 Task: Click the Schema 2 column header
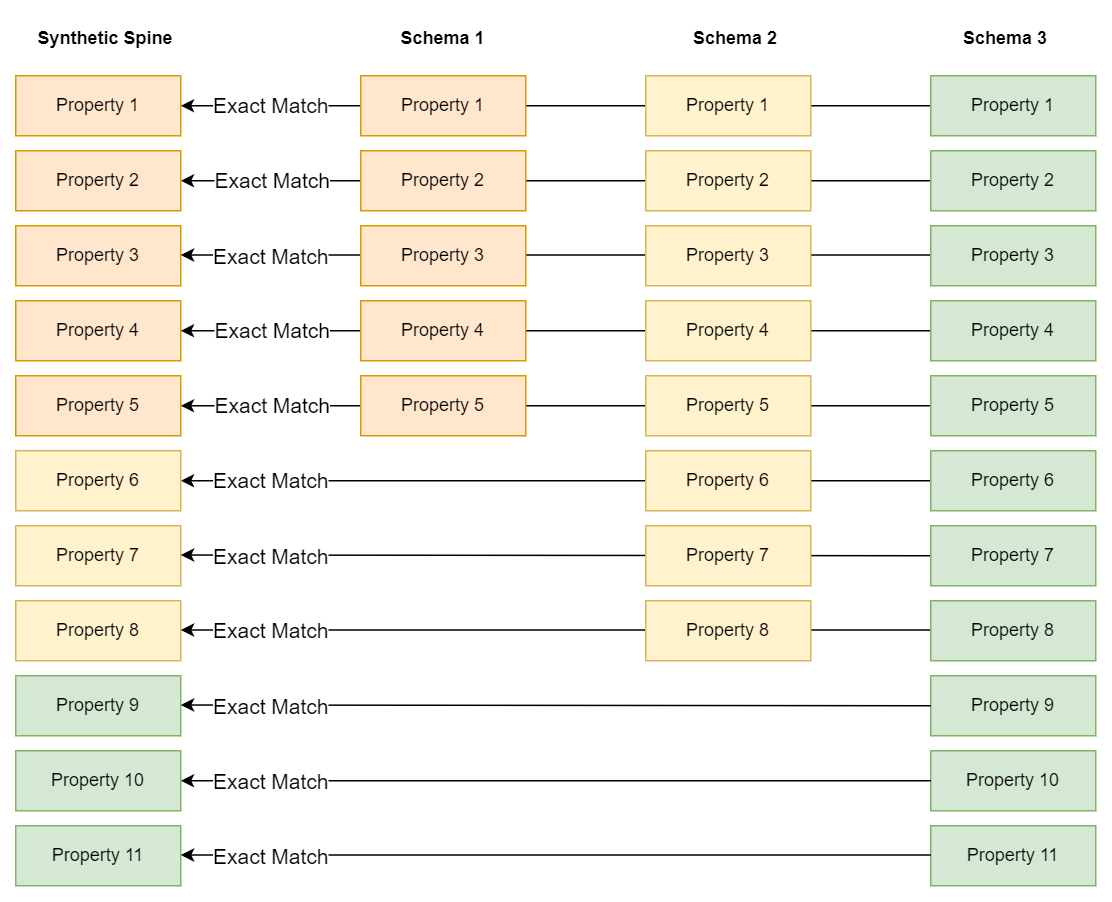tap(734, 39)
